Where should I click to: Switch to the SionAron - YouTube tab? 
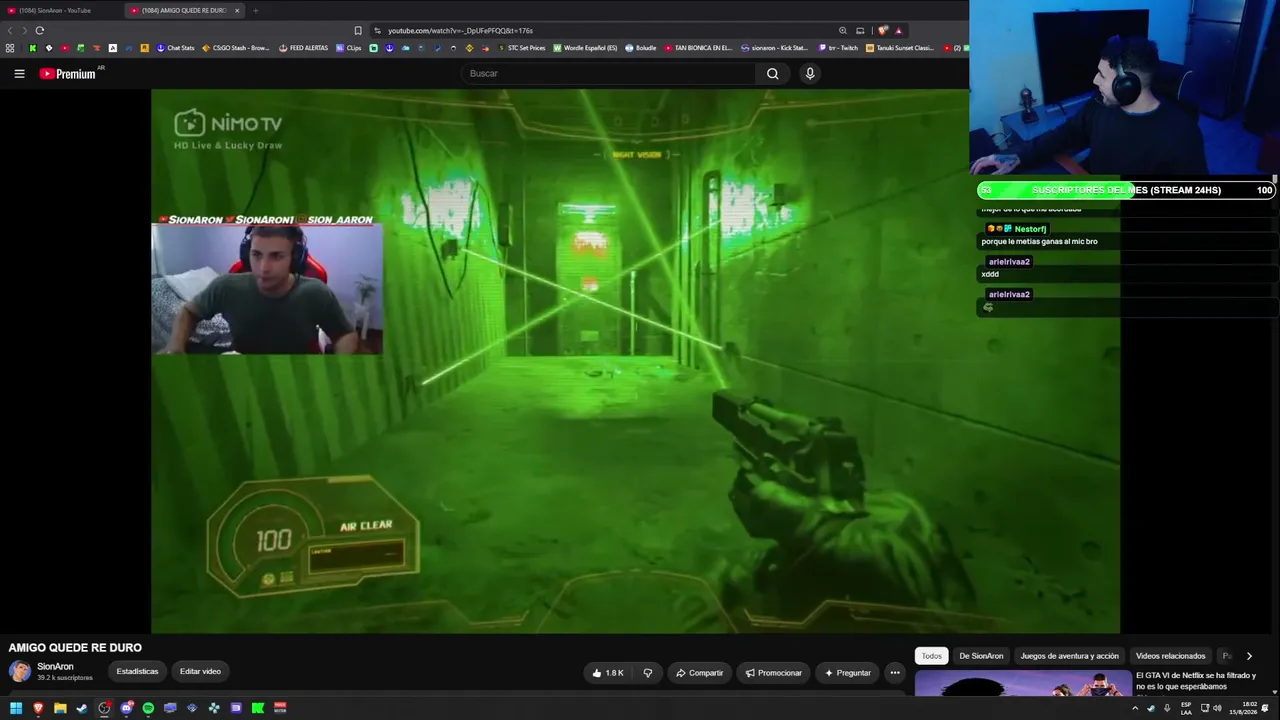[60, 10]
